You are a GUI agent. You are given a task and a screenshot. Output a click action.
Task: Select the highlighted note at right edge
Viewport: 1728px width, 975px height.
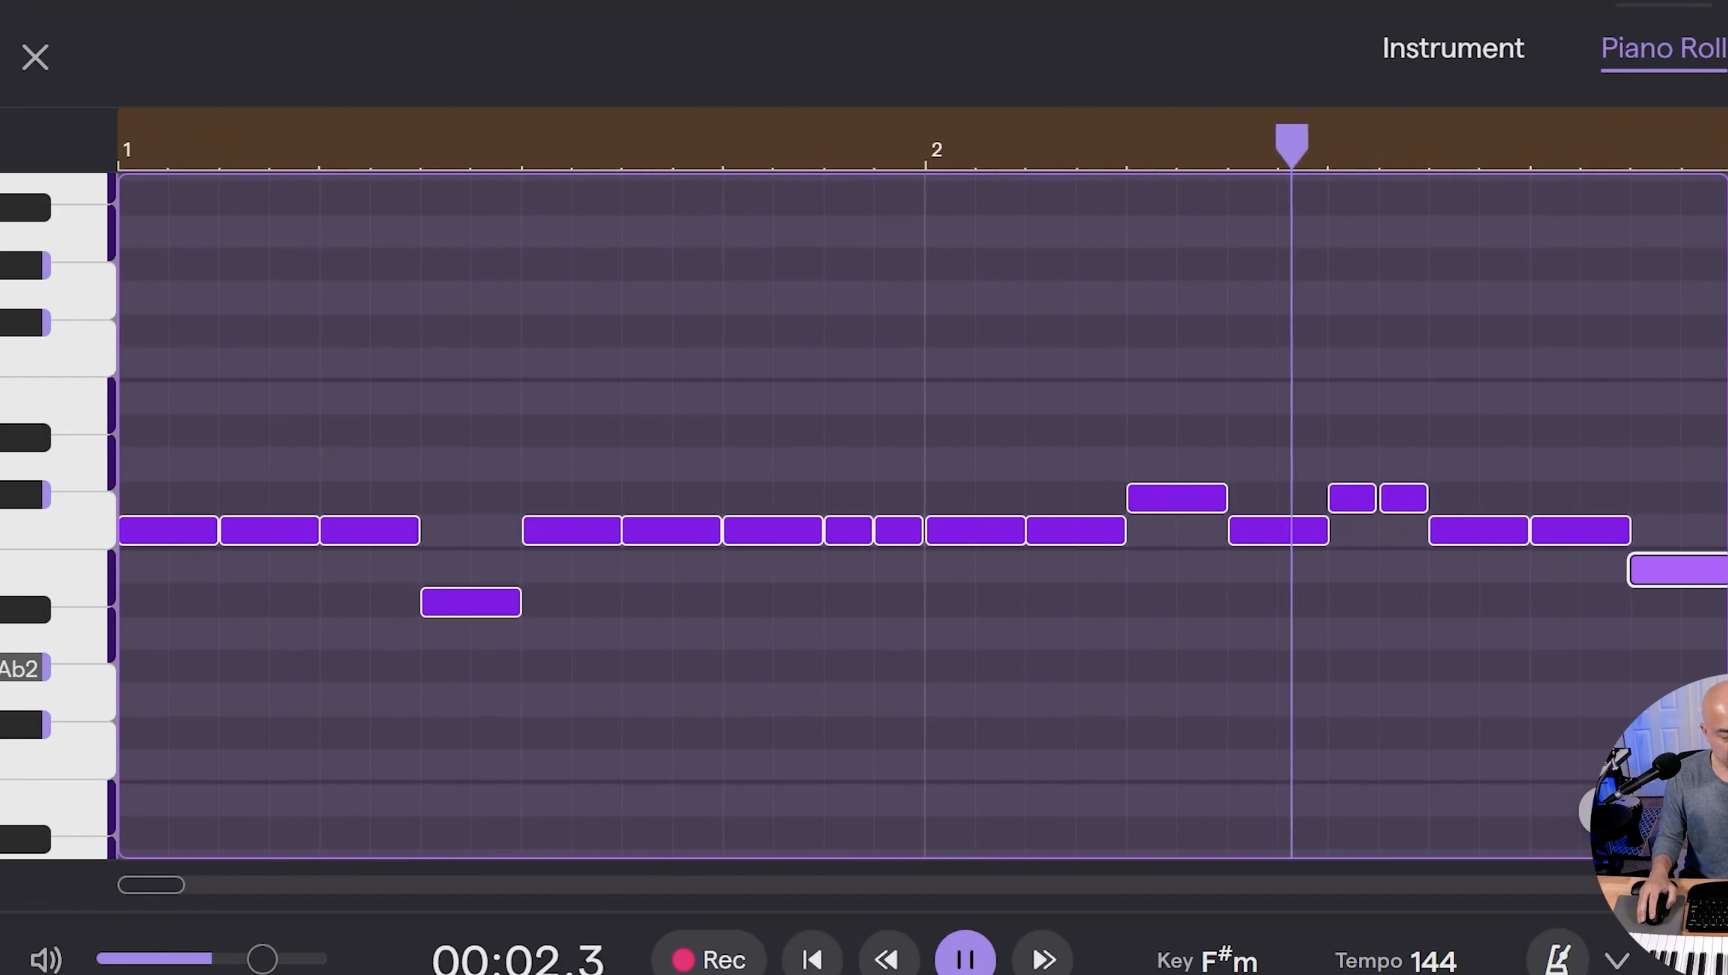[1679, 569]
